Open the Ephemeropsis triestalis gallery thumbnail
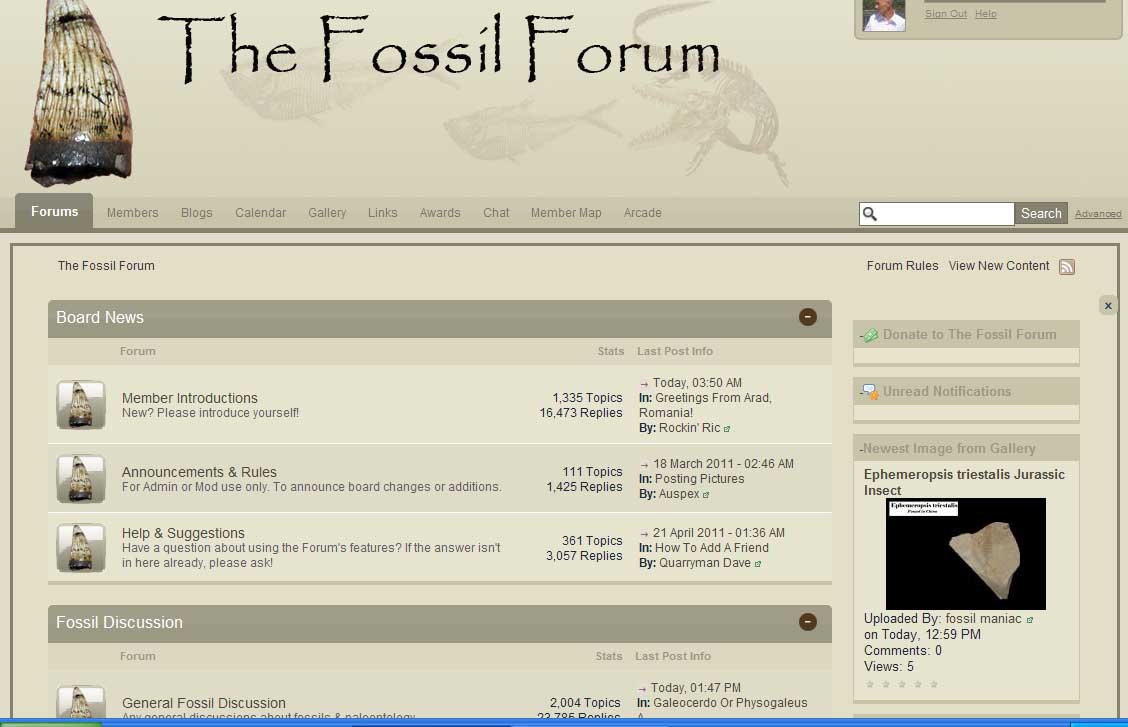 click(965, 554)
